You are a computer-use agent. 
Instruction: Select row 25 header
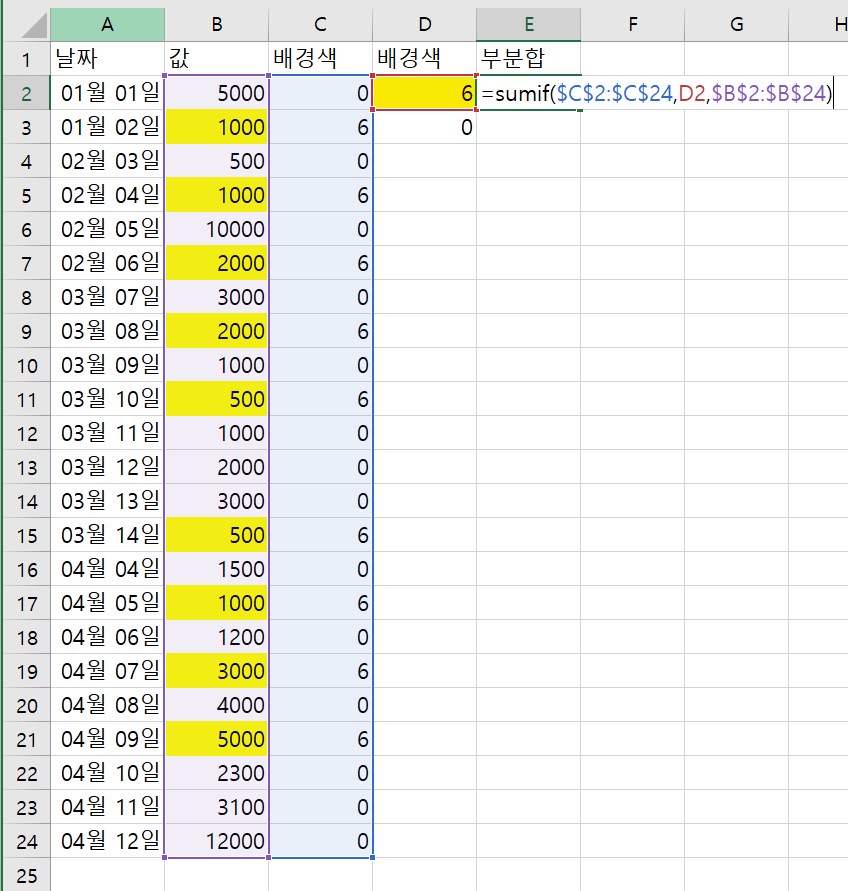pyautogui.click(x=27, y=875)
